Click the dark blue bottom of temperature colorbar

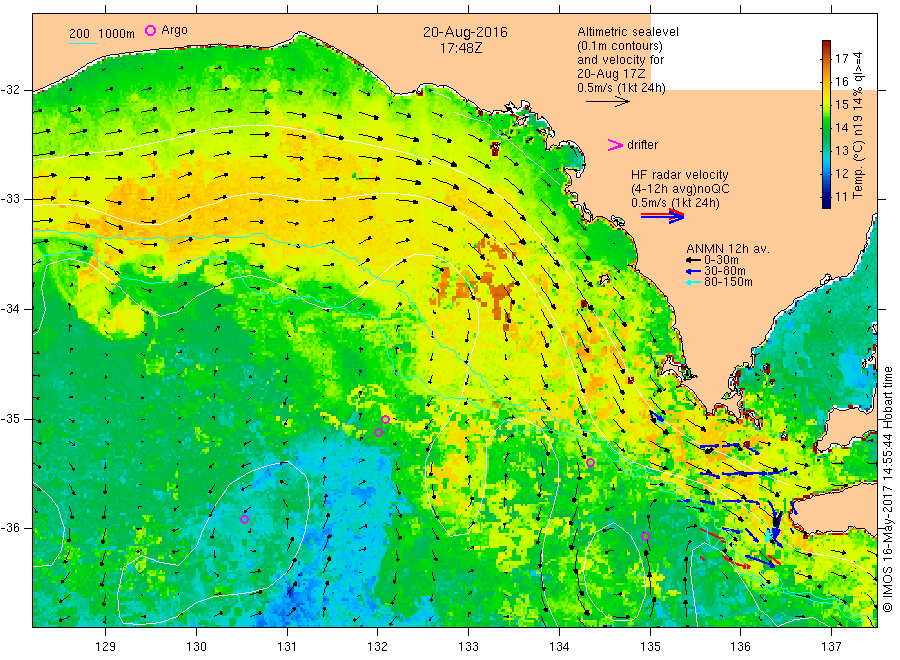pyautogui.click(x=826, y=203)
